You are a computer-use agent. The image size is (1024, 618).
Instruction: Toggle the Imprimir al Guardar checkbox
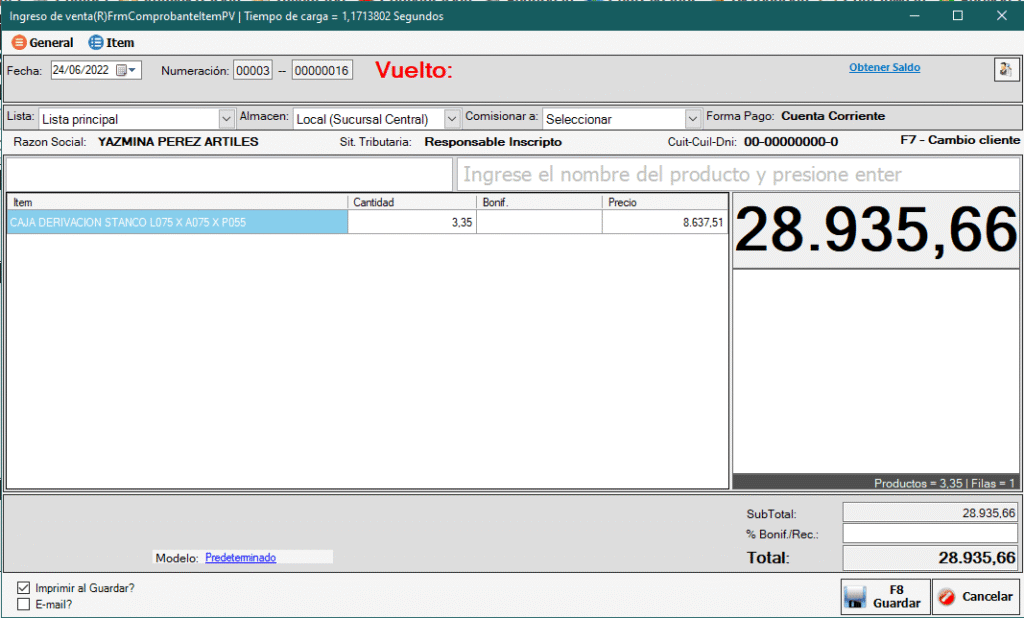[24, 588]
